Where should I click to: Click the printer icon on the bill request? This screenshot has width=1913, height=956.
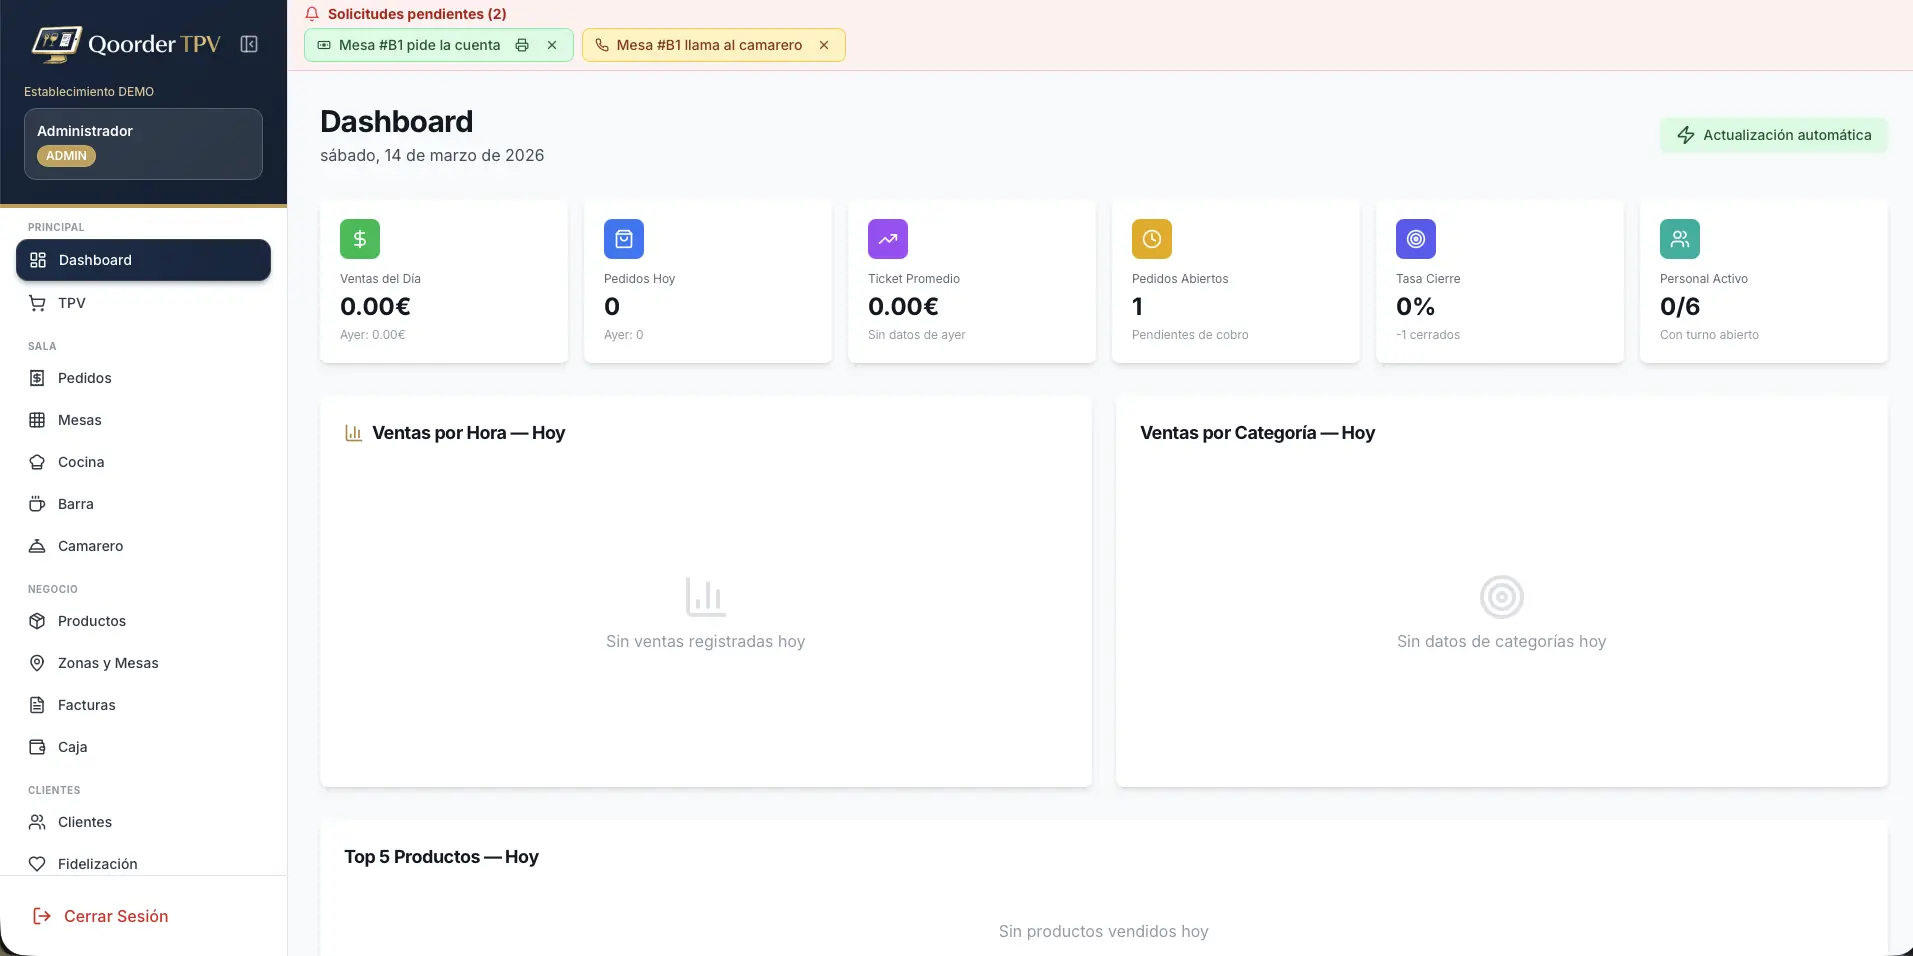(x=522, y=45)
